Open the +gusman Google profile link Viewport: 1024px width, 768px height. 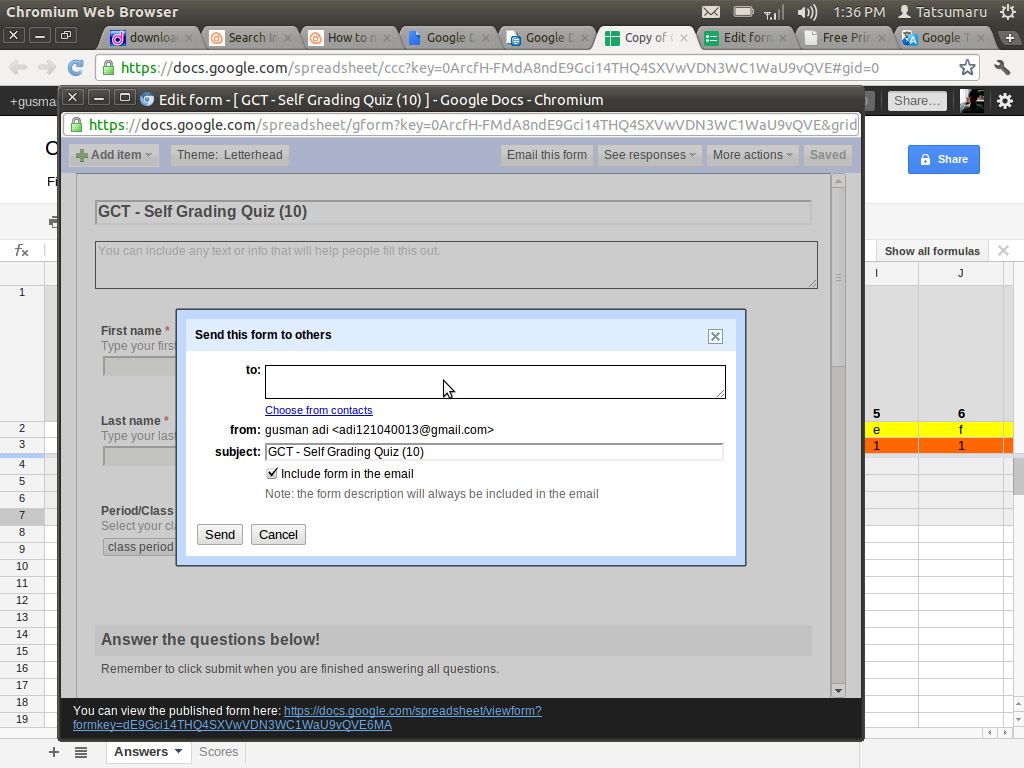33,101
